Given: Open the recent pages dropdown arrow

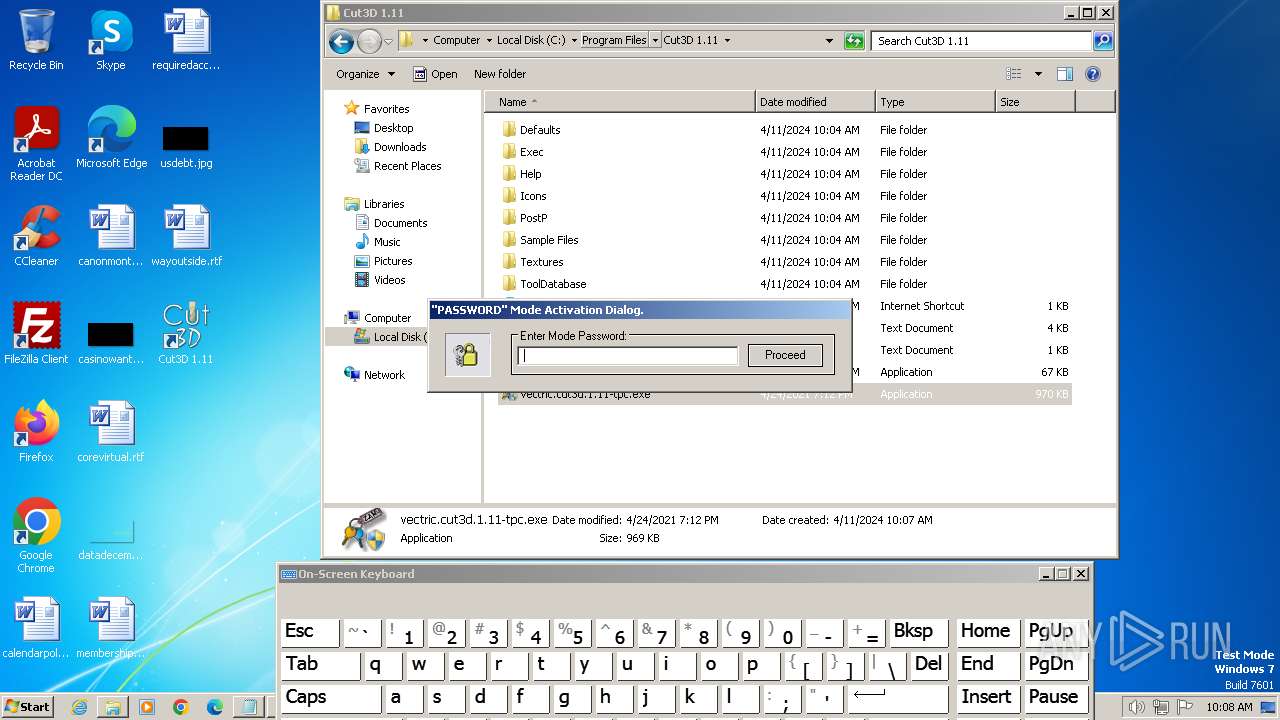Looking at the screenshot, I should coord(388,41).
